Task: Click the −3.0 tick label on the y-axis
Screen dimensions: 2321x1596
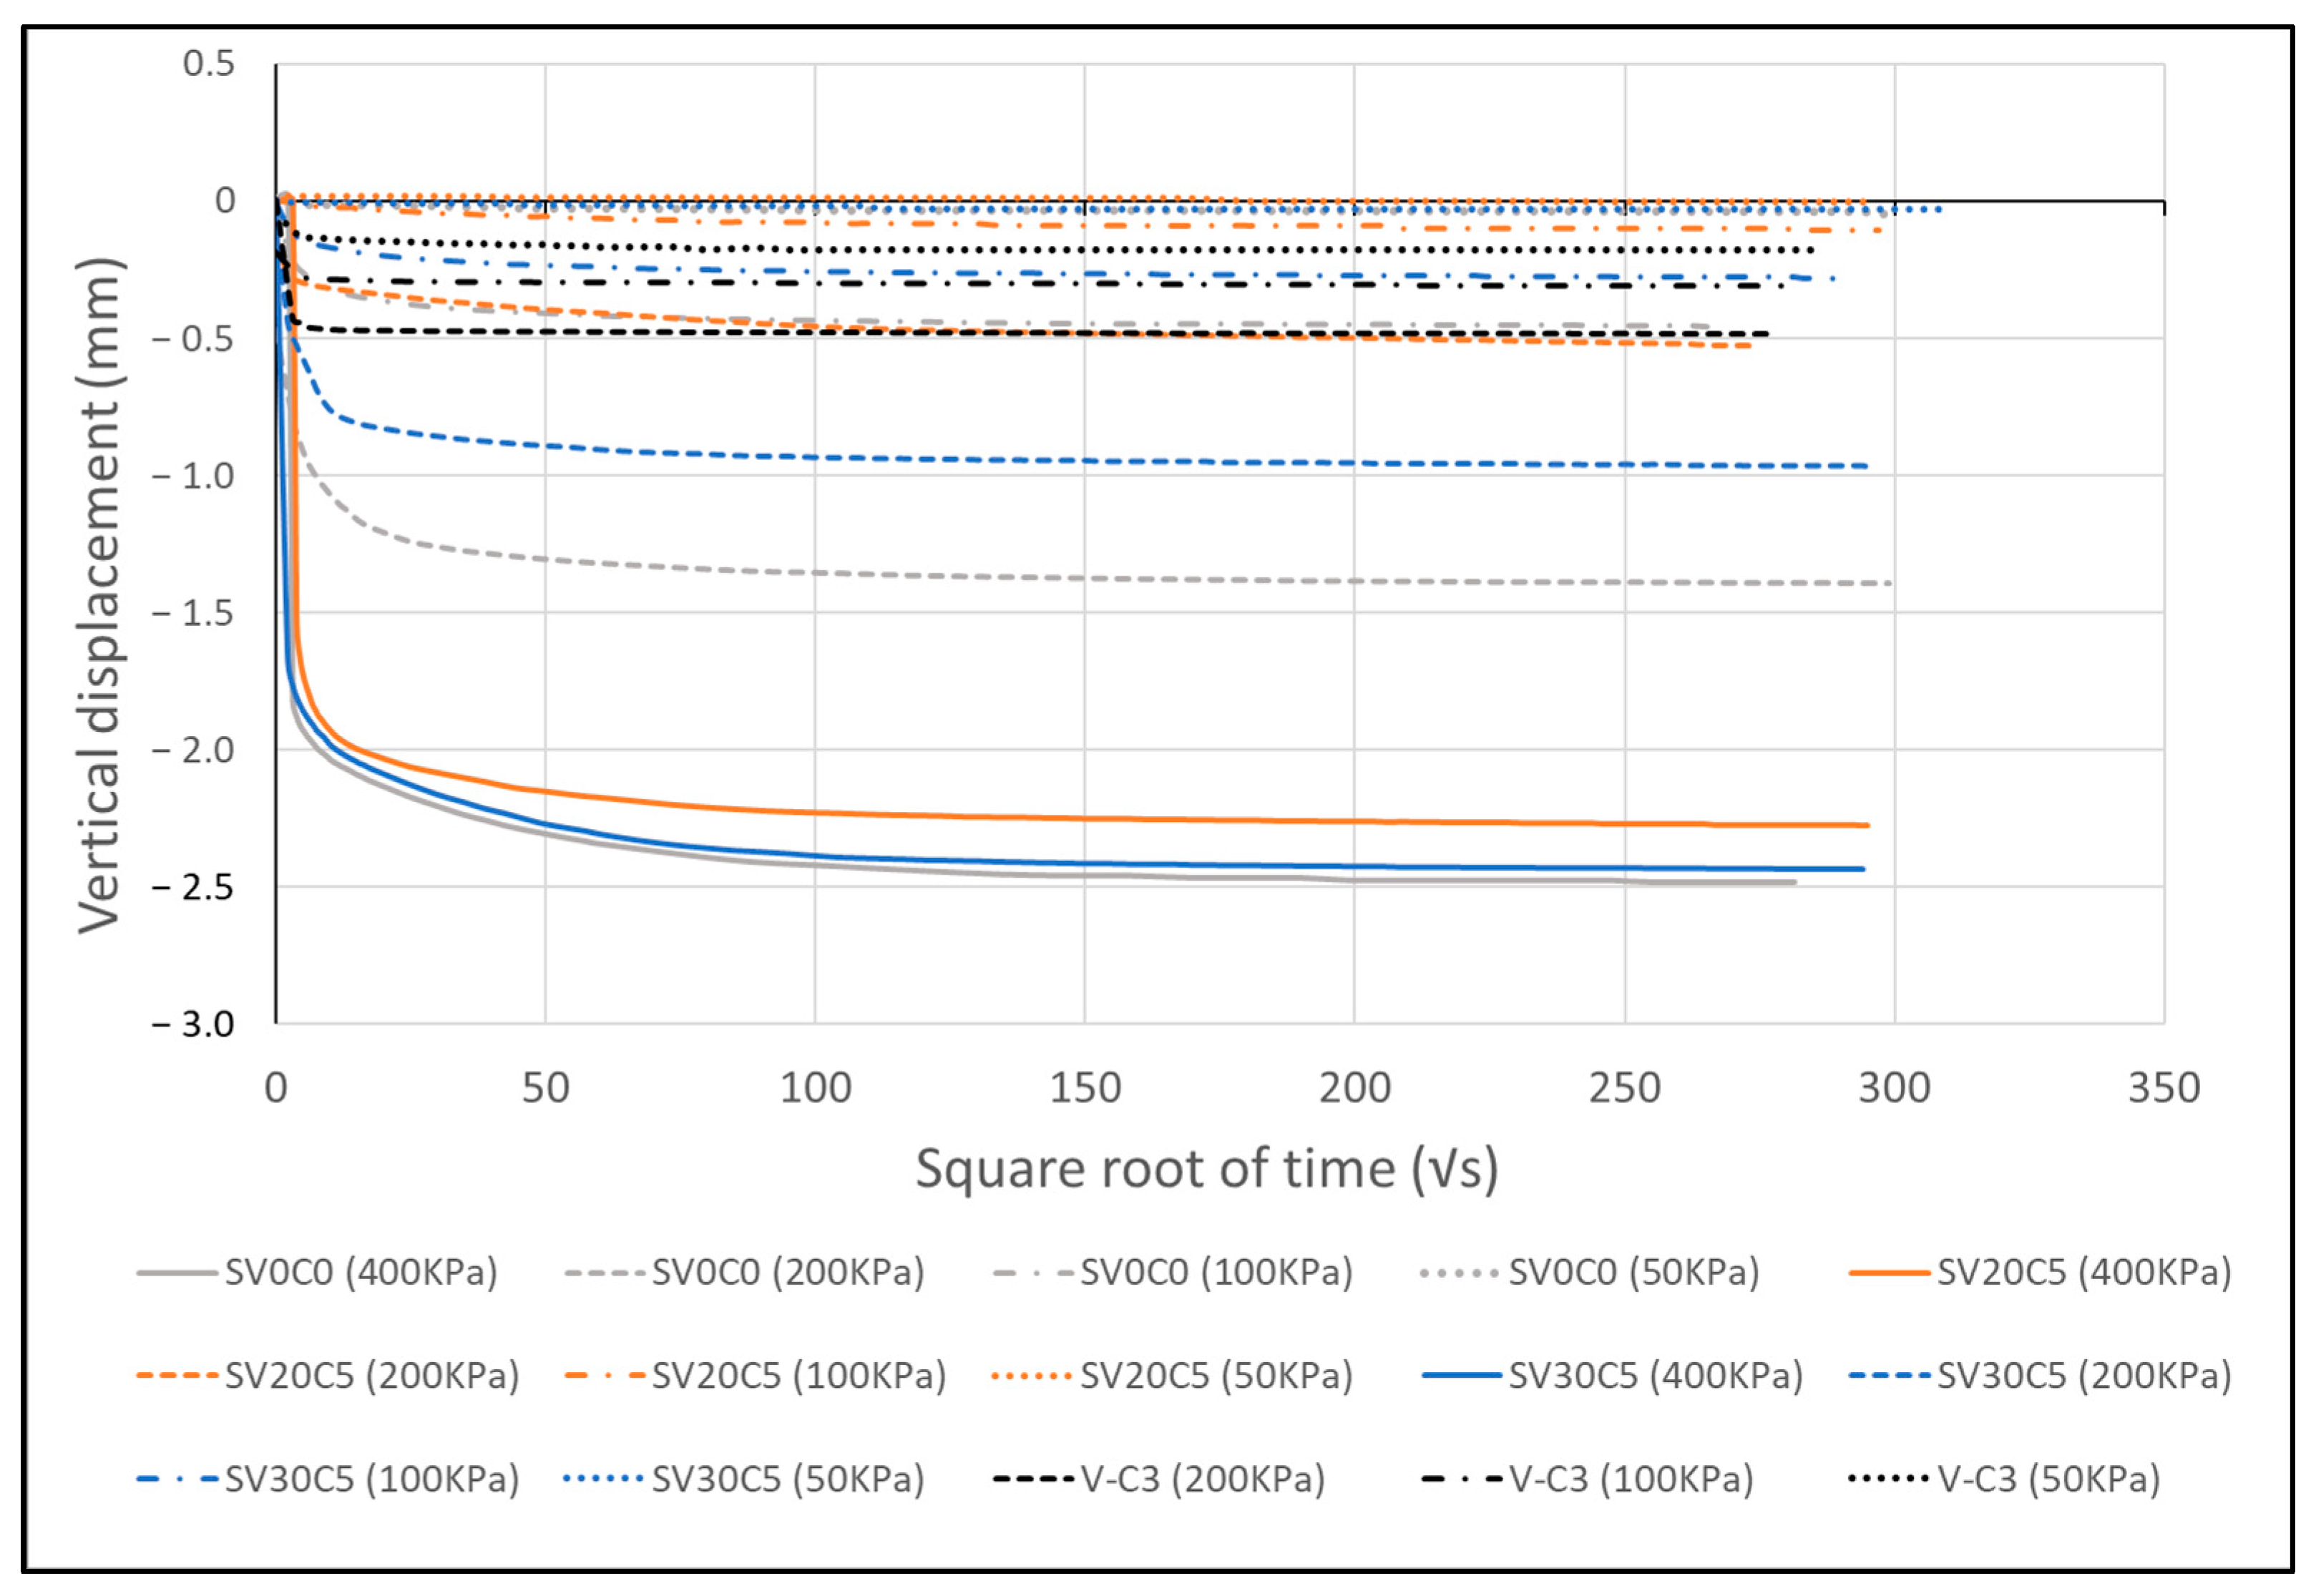Action: (x=193, y=1024)
